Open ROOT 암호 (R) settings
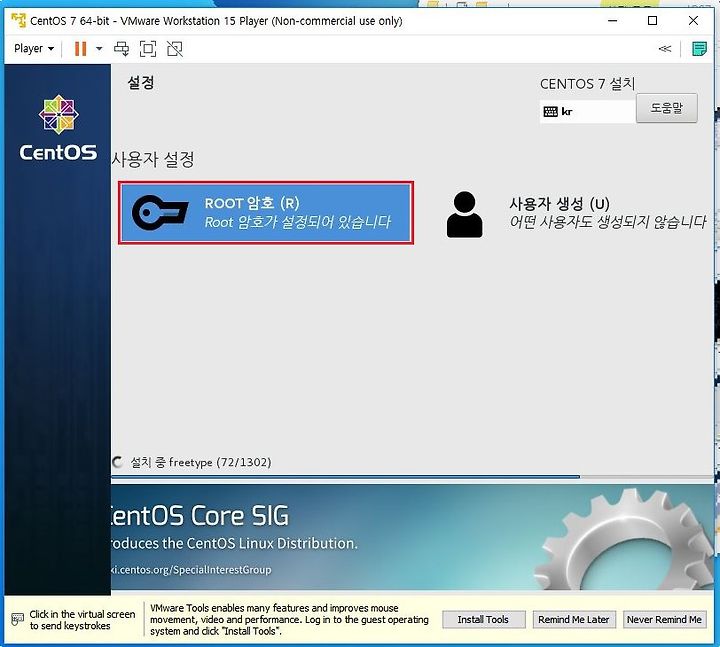 [266, 213]
